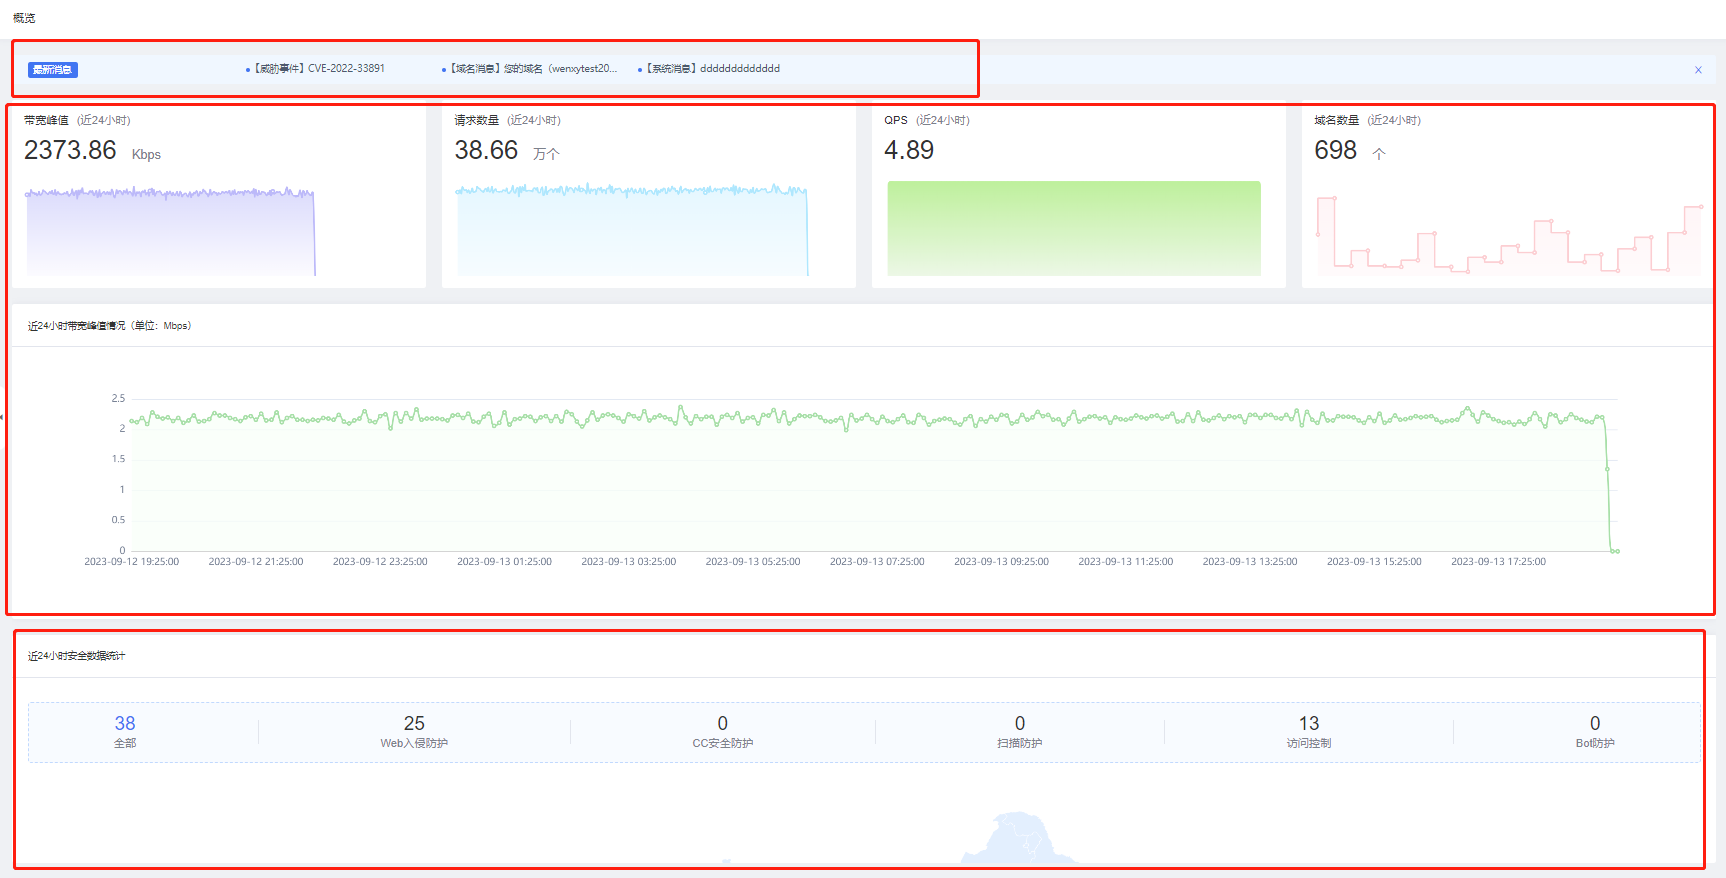Close the latest news banner
Viewport: 1726px width, 878px height.
(x=1697, y=70)
